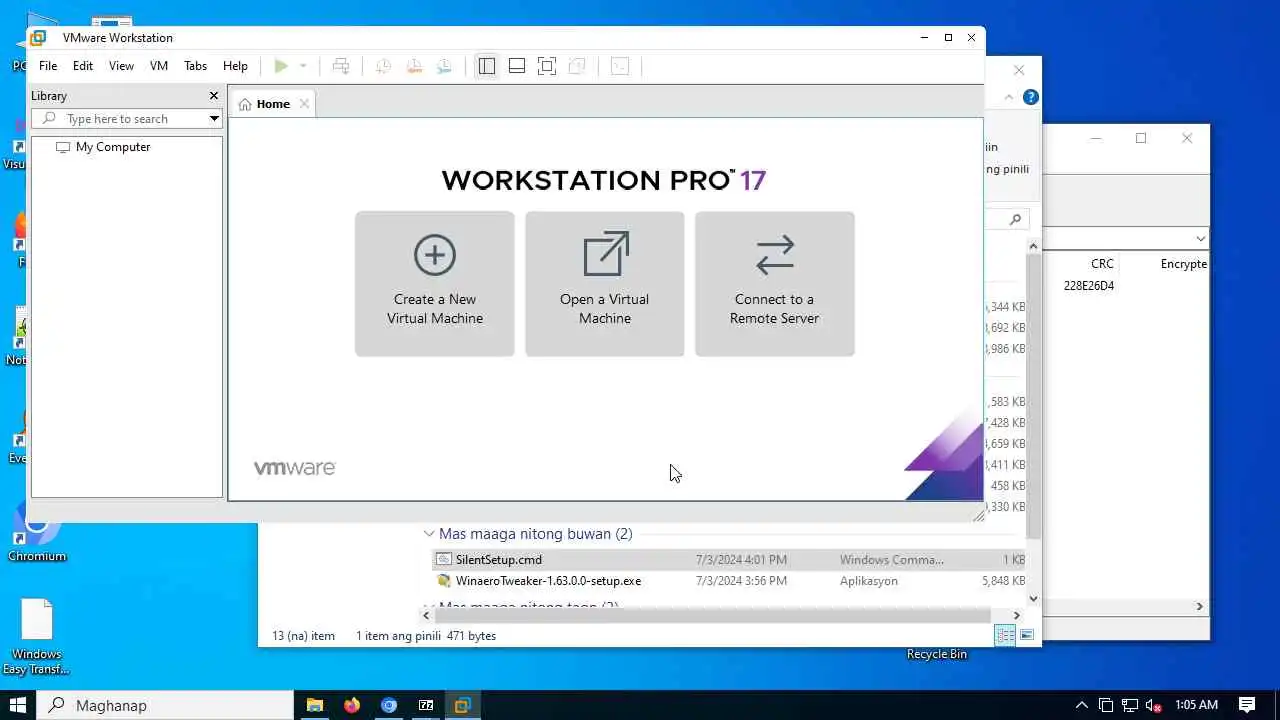Screen dimensions: 1280x720
Task: Select the Windows Easy Transfer desktop file
Action: coord(37,637)
